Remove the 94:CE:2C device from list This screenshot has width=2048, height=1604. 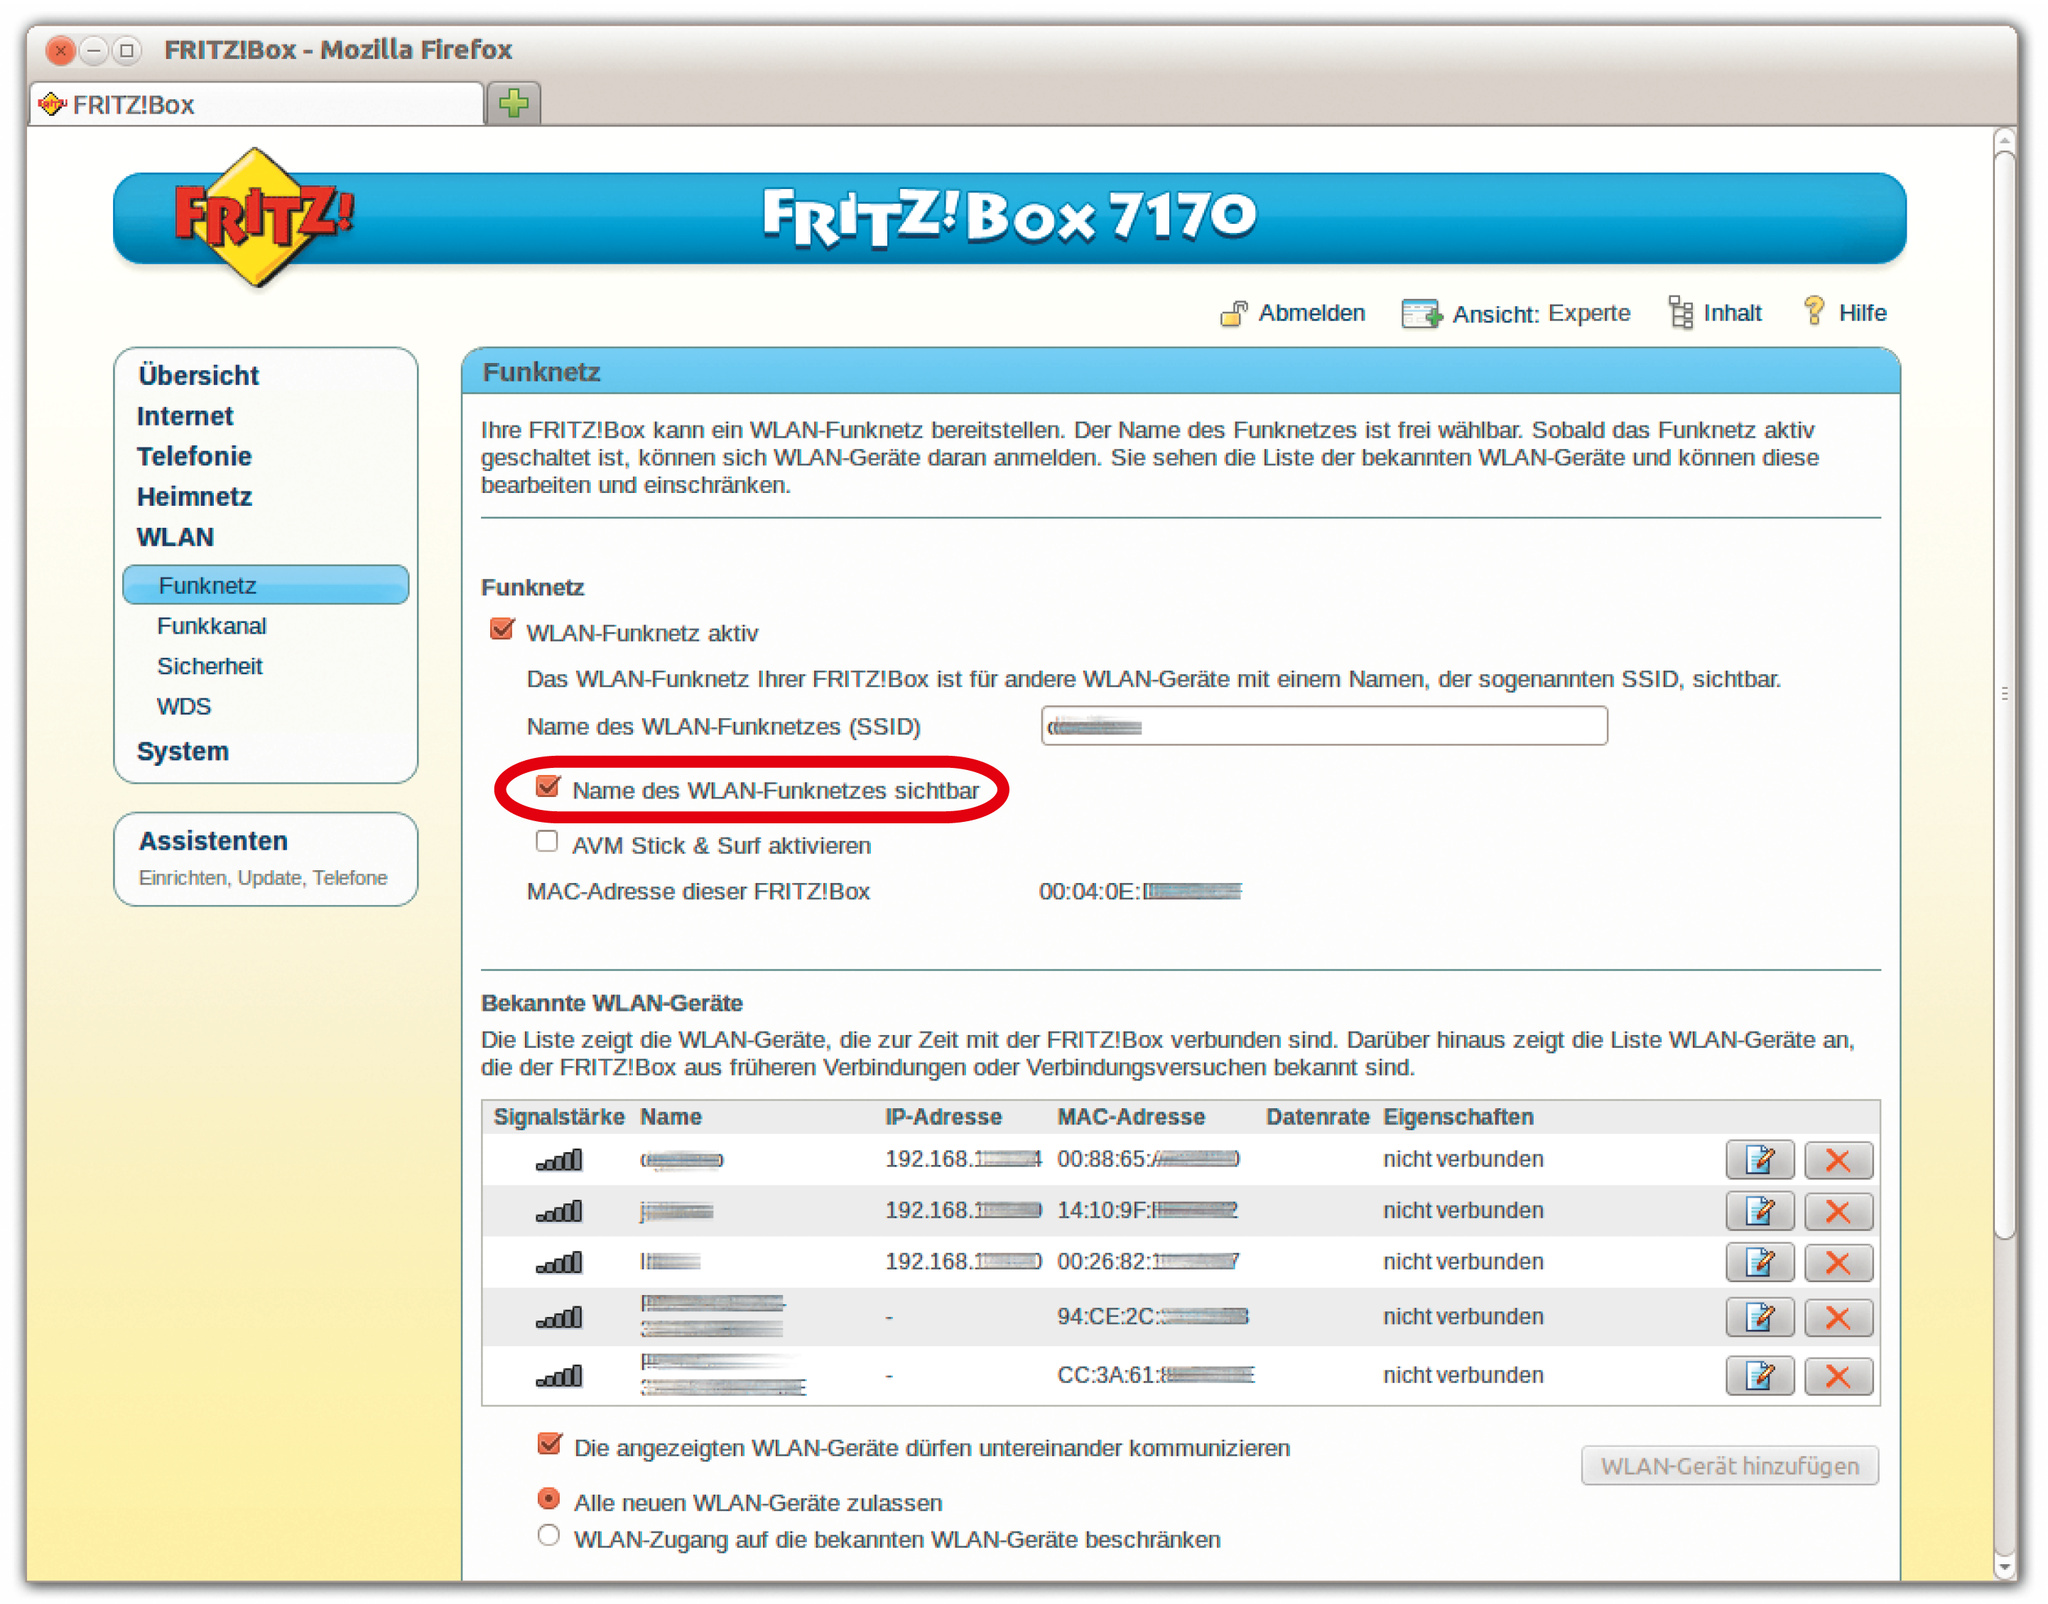click(1837, 1317)
